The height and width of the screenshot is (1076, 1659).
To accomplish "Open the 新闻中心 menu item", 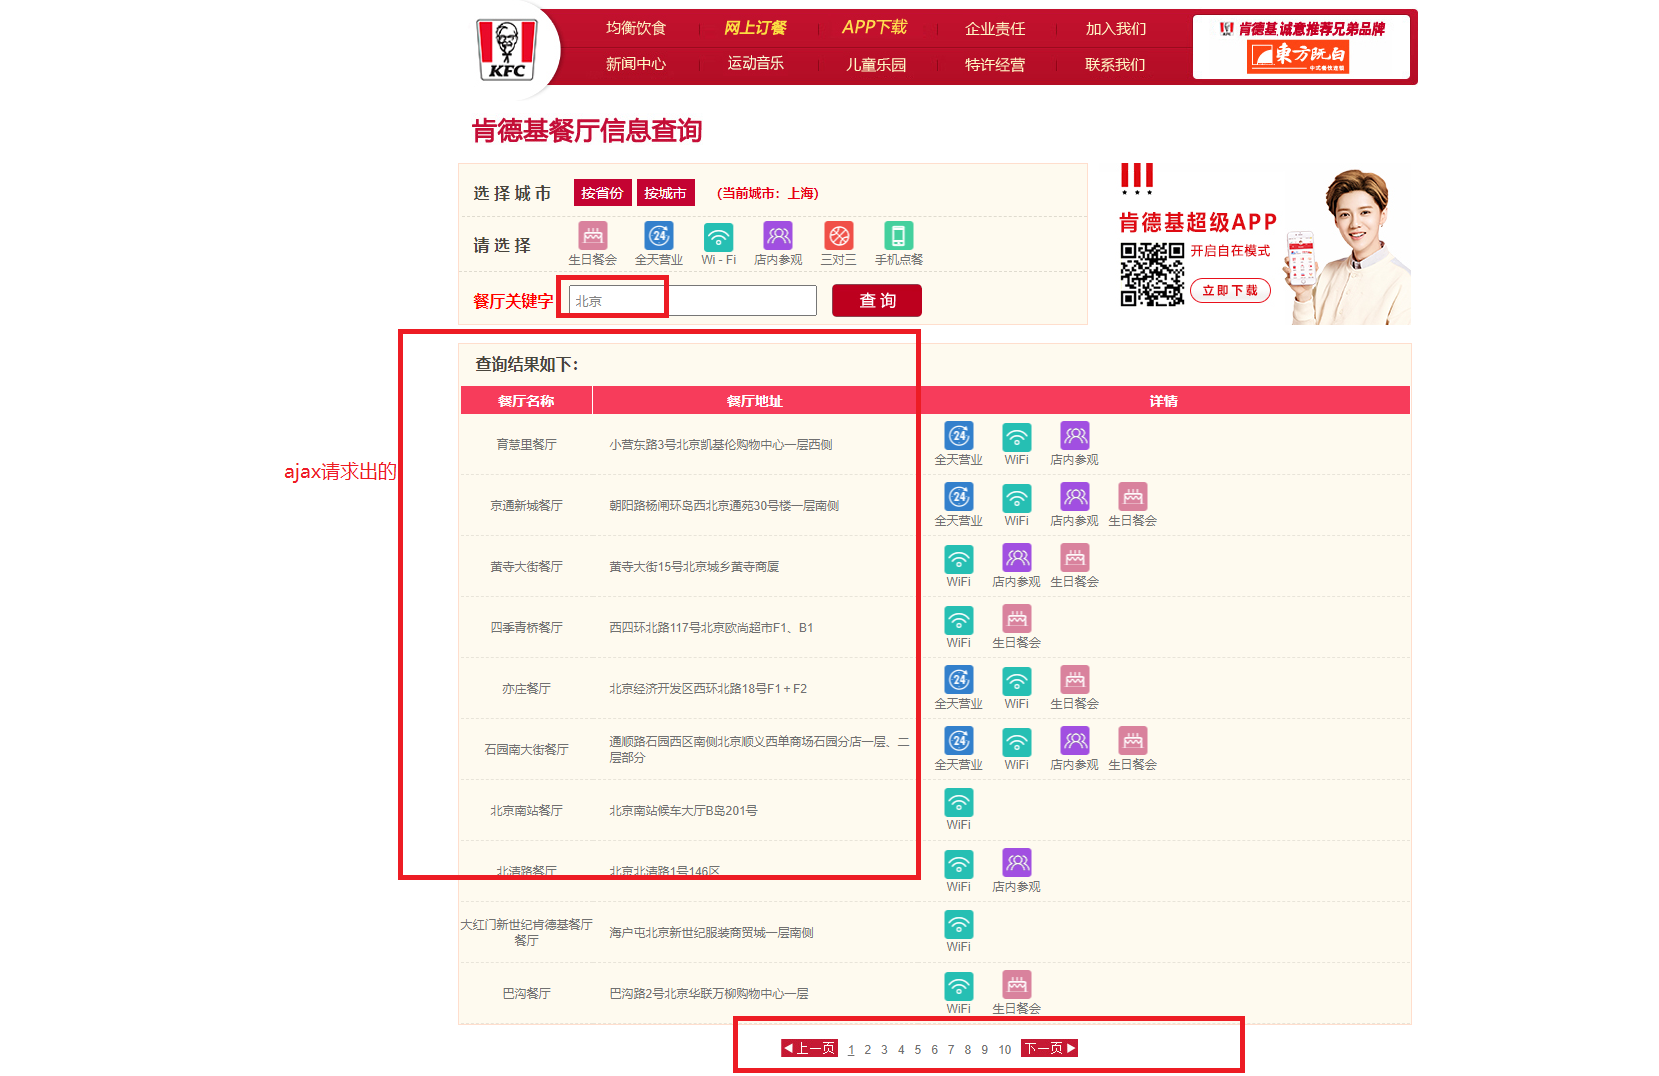I will tap(636, 64).
